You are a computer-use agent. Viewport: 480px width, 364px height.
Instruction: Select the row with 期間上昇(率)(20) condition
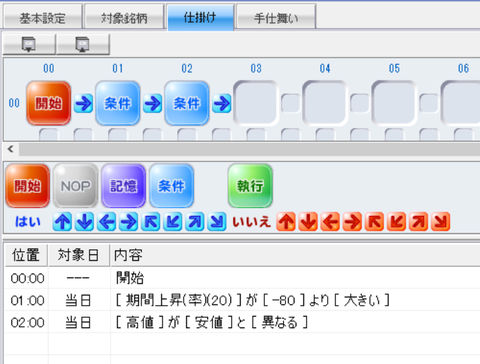click(x=243, y=300)
